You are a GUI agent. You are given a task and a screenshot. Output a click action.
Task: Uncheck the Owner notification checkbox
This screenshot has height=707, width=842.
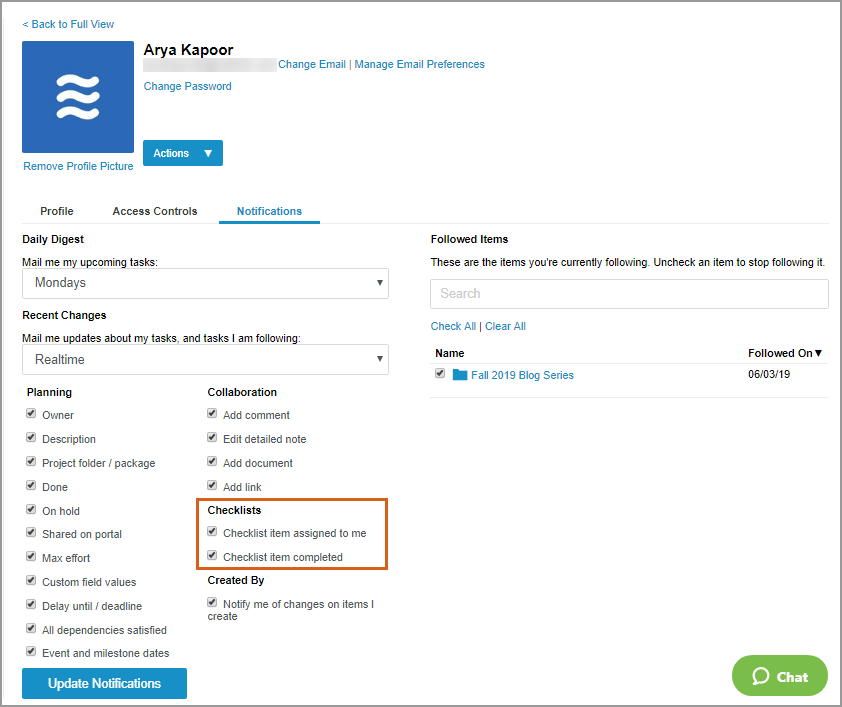tap(32, 414)
